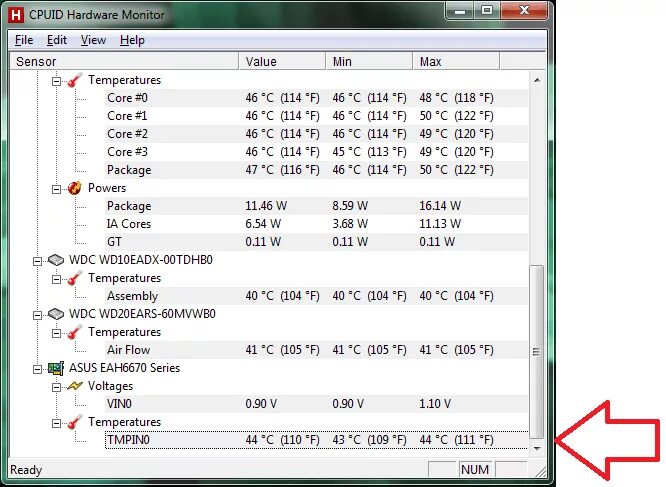Click the WDC WD10EADX-00TDHB0 label
The image size is (666, 487).
point(141,260)
